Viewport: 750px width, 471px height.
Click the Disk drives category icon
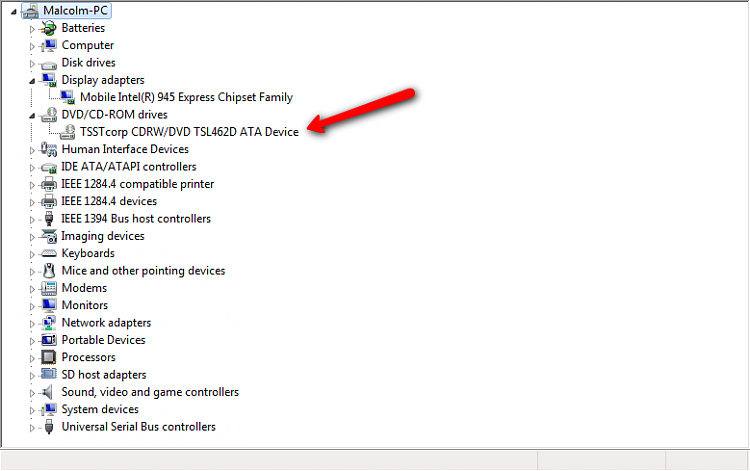(x=48, y=64)
